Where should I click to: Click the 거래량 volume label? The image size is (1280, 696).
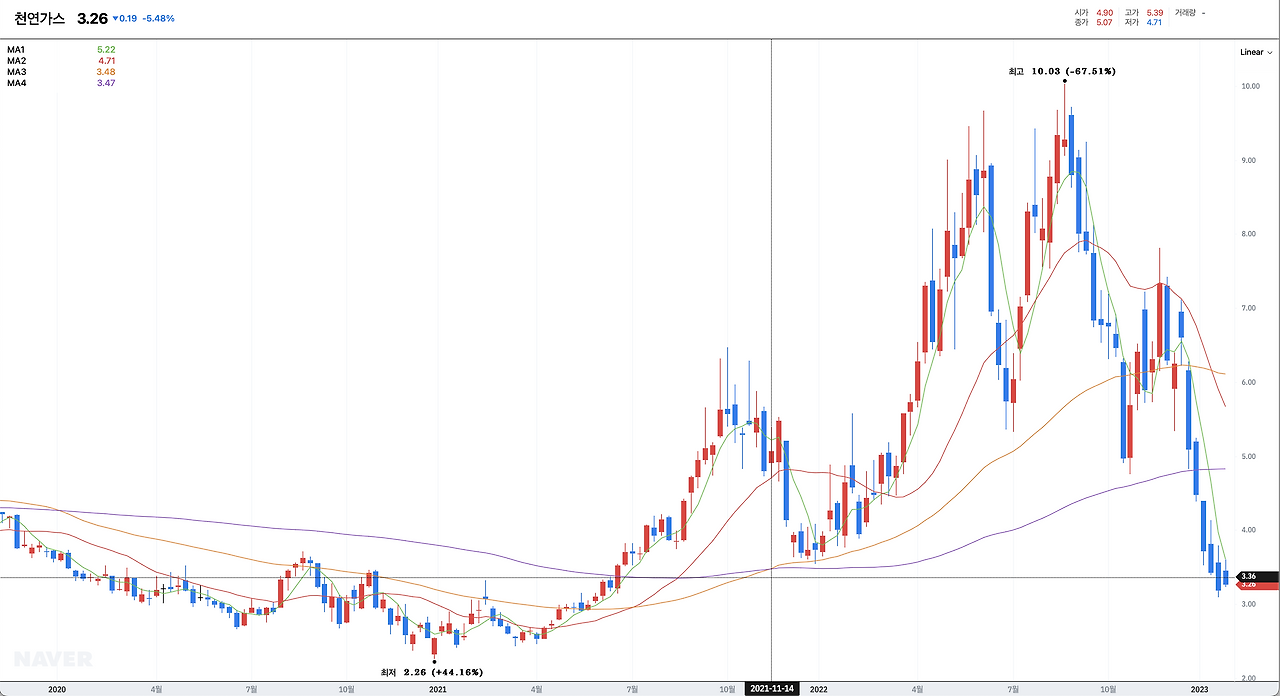[1185, 13]
